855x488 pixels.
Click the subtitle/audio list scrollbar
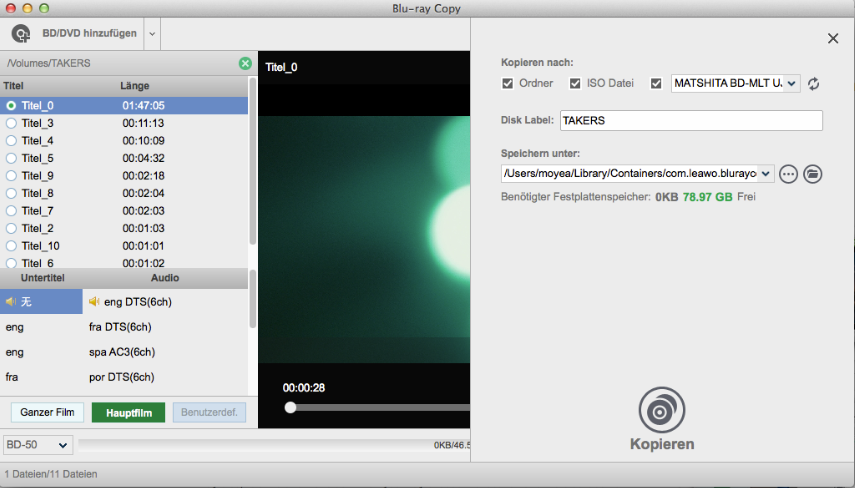(252, 299)
